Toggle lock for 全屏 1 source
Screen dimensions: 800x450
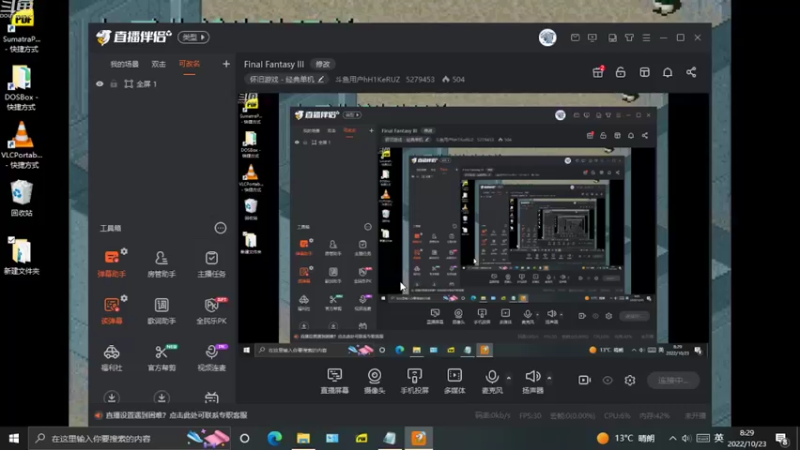pos(113,84)
